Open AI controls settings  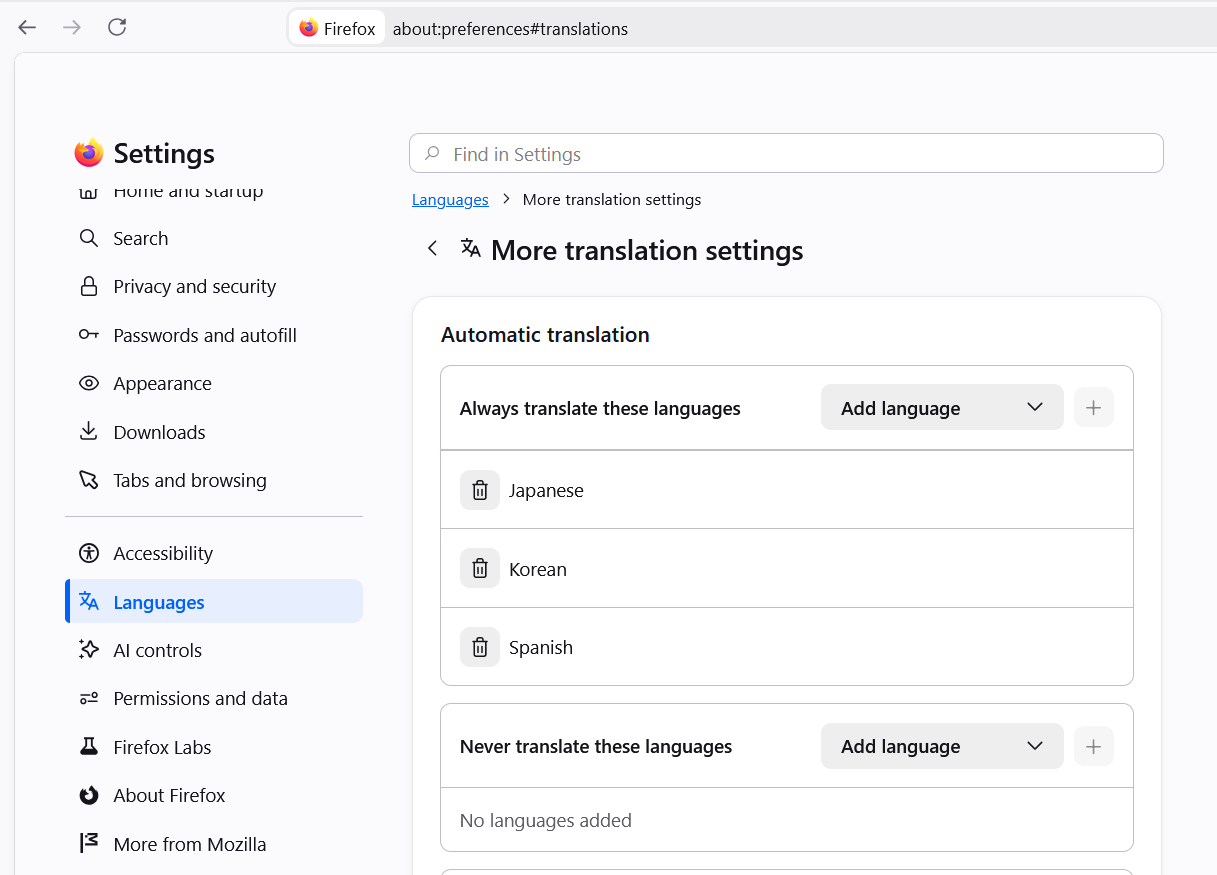(x=214, y=650)
